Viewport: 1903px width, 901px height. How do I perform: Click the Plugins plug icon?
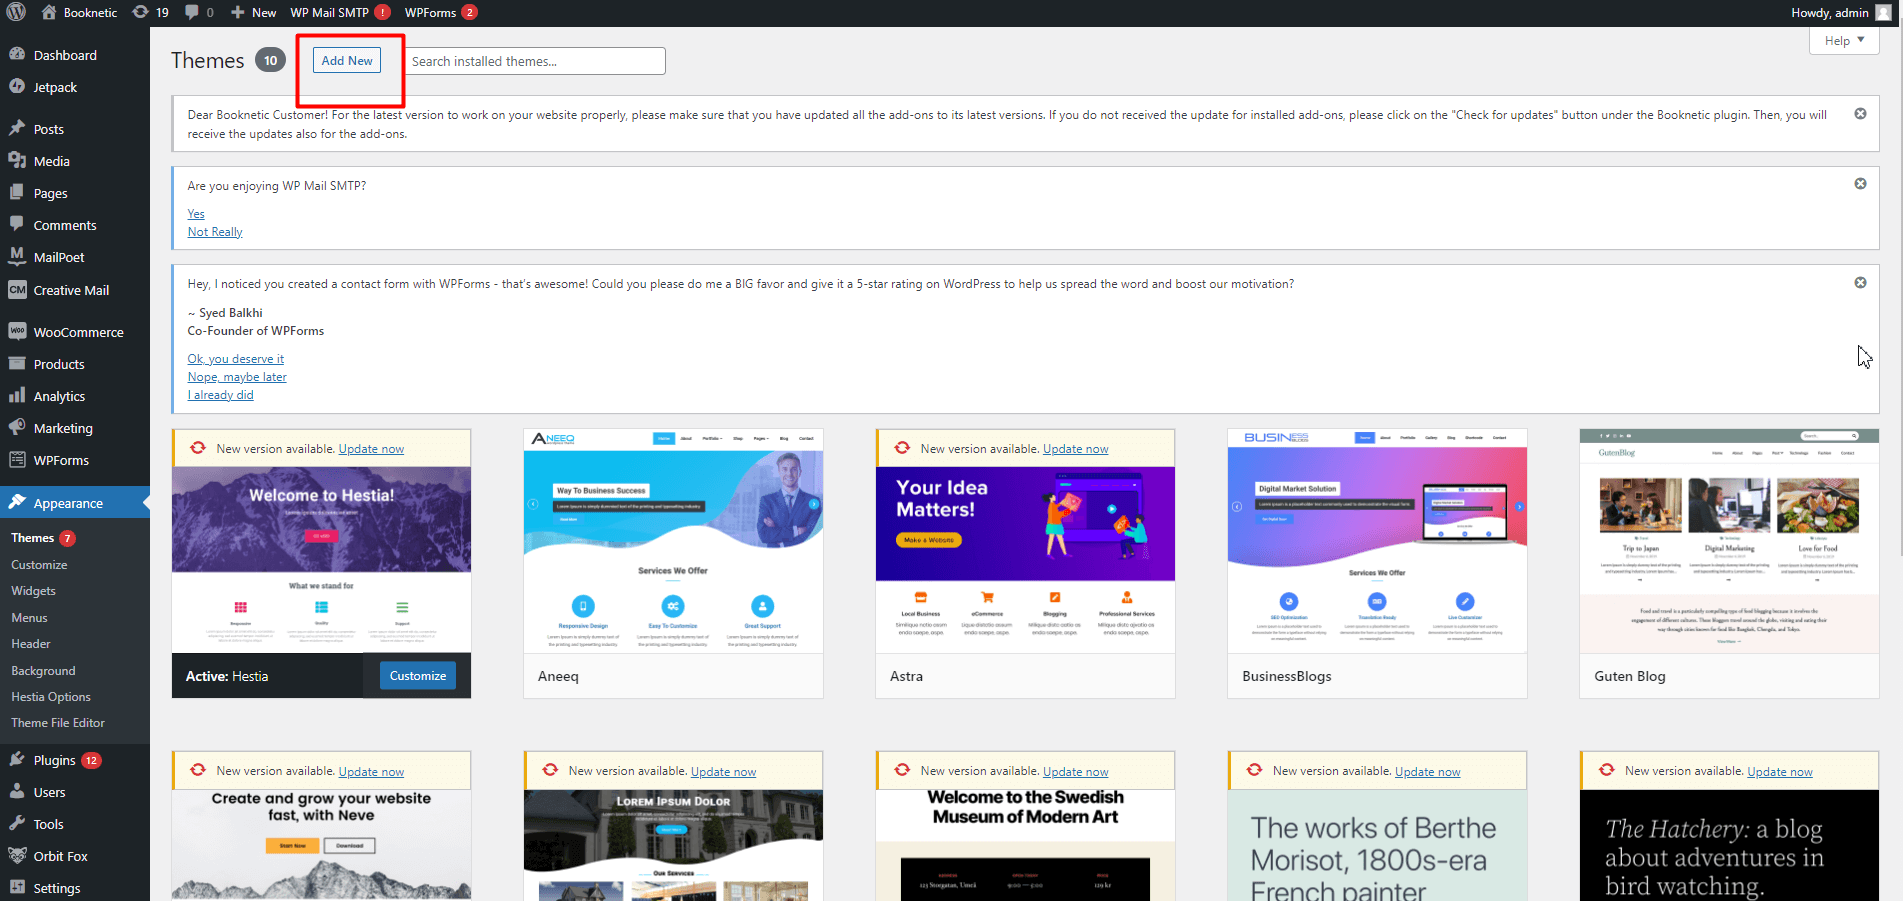tap(17, 759)
